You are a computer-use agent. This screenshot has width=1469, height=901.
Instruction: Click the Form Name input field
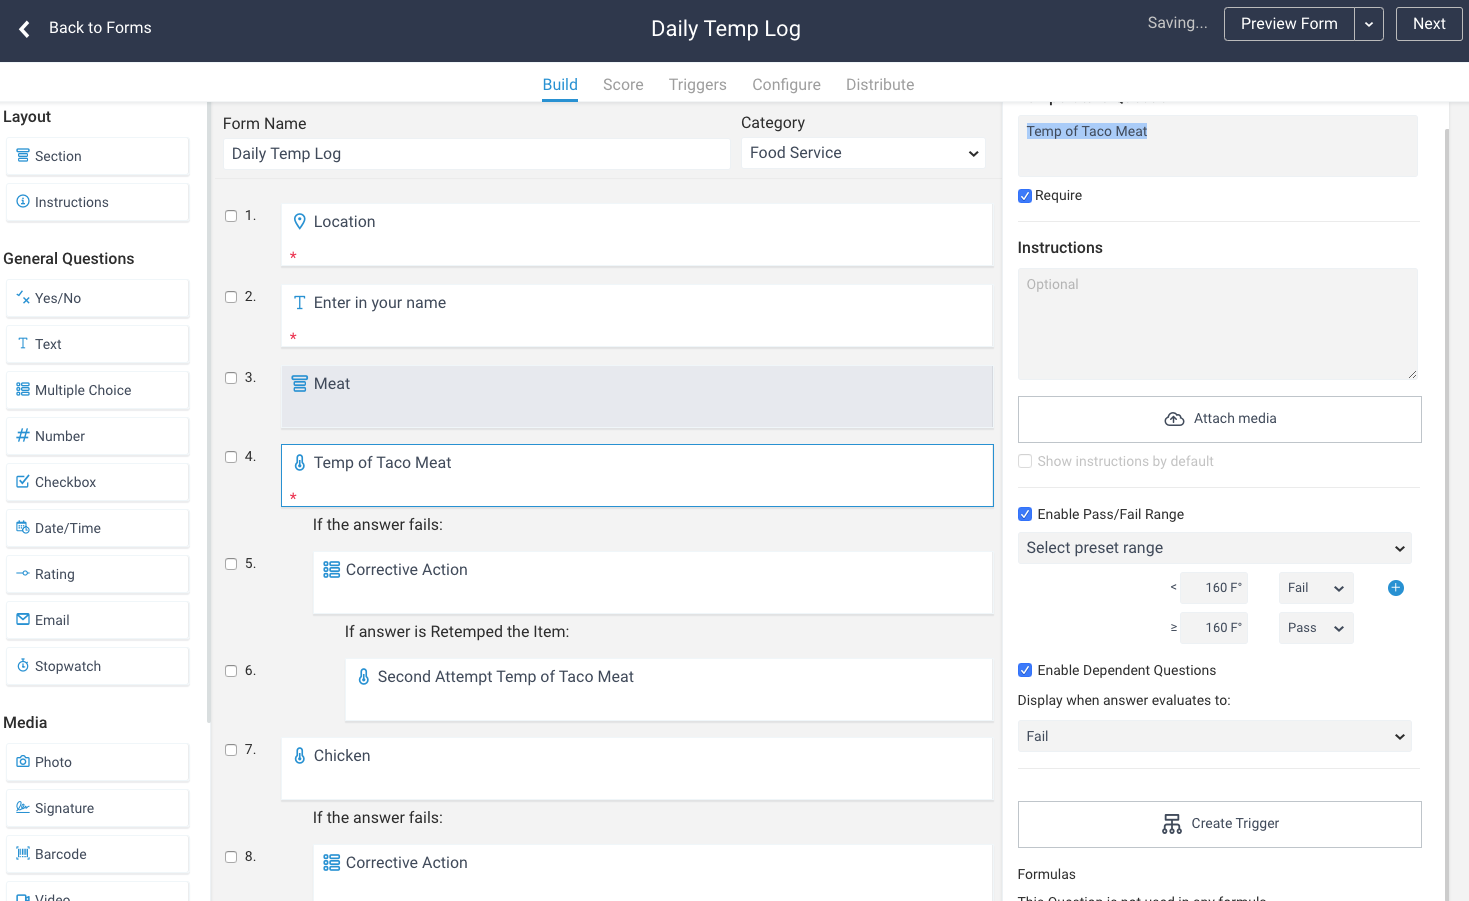pos(476,154)
